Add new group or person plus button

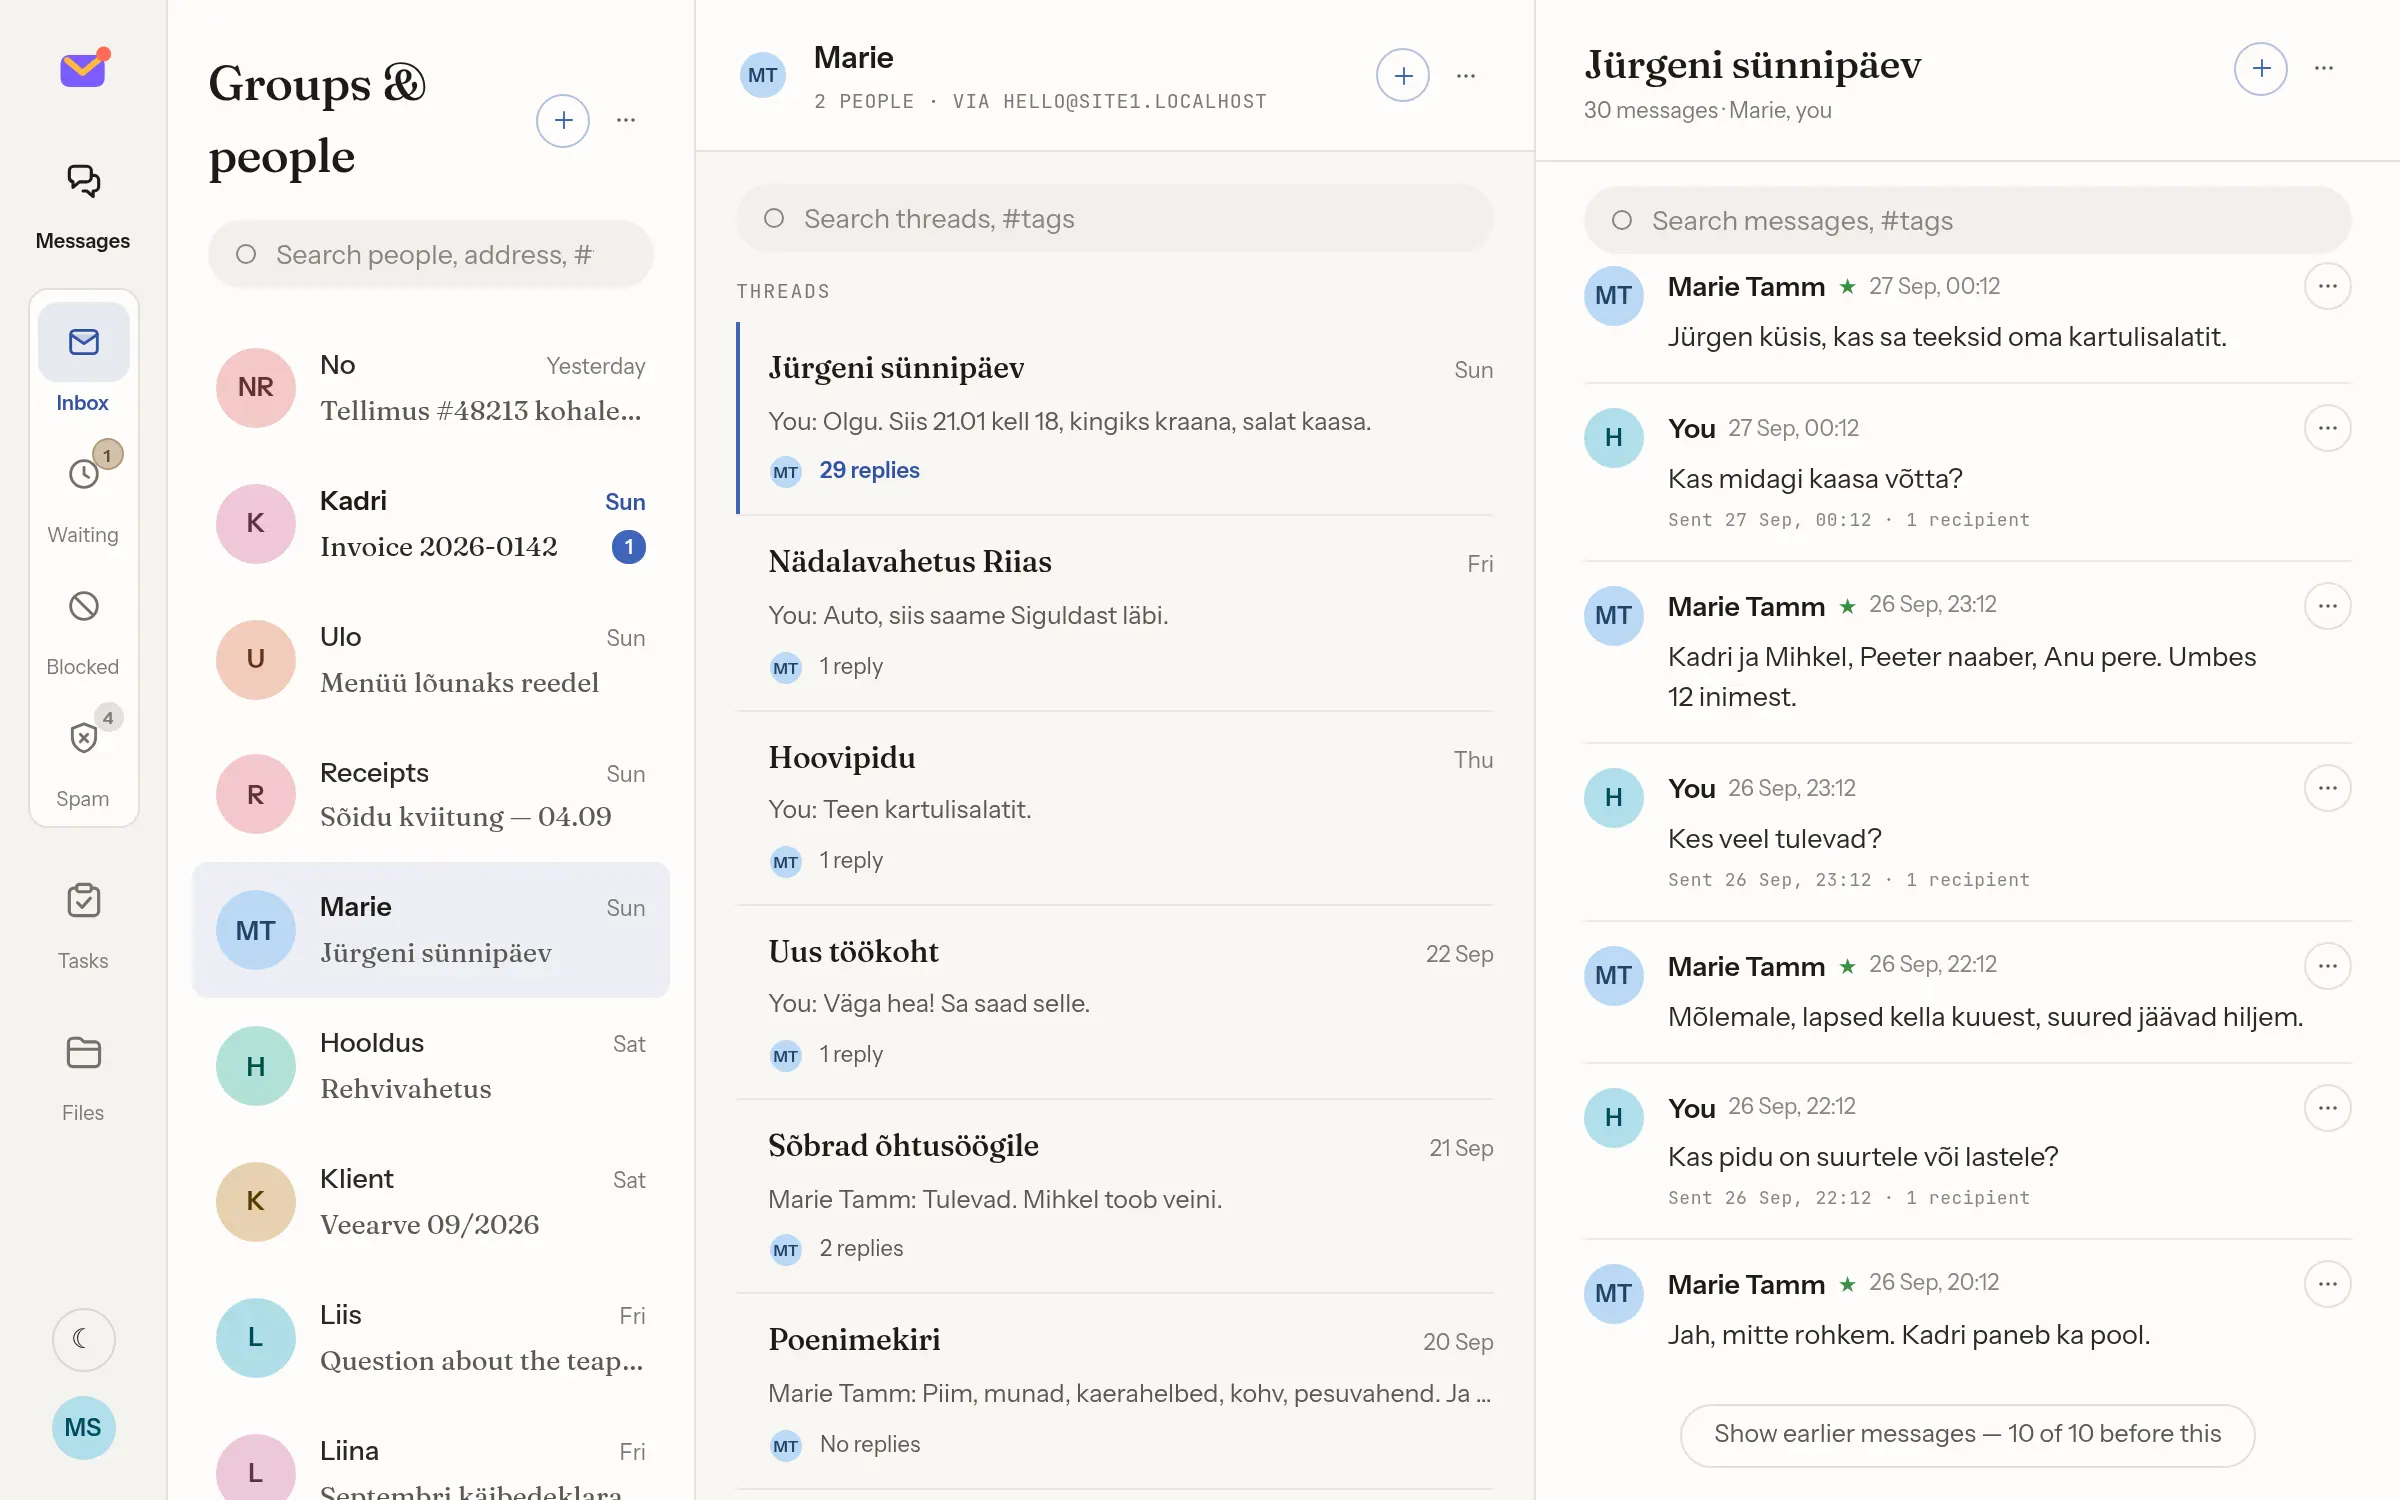pyautogui.click(x=563, y=121)
